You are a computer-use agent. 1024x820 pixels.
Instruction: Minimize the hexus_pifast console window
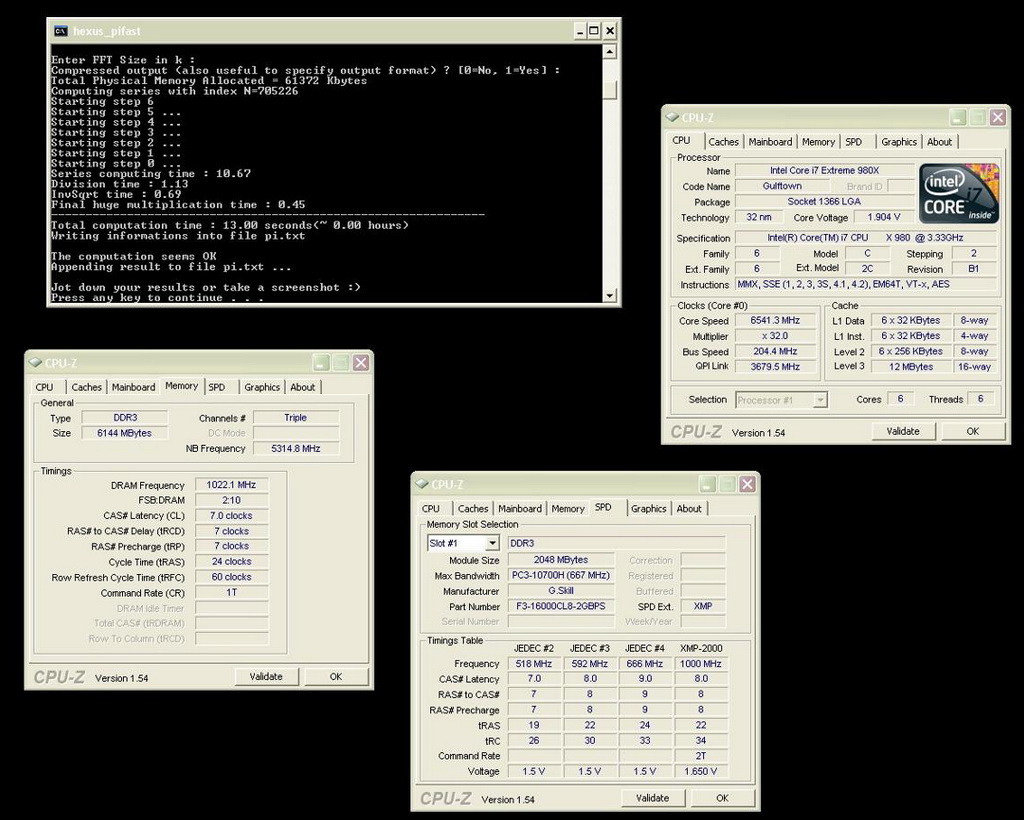tap(580, 31)
